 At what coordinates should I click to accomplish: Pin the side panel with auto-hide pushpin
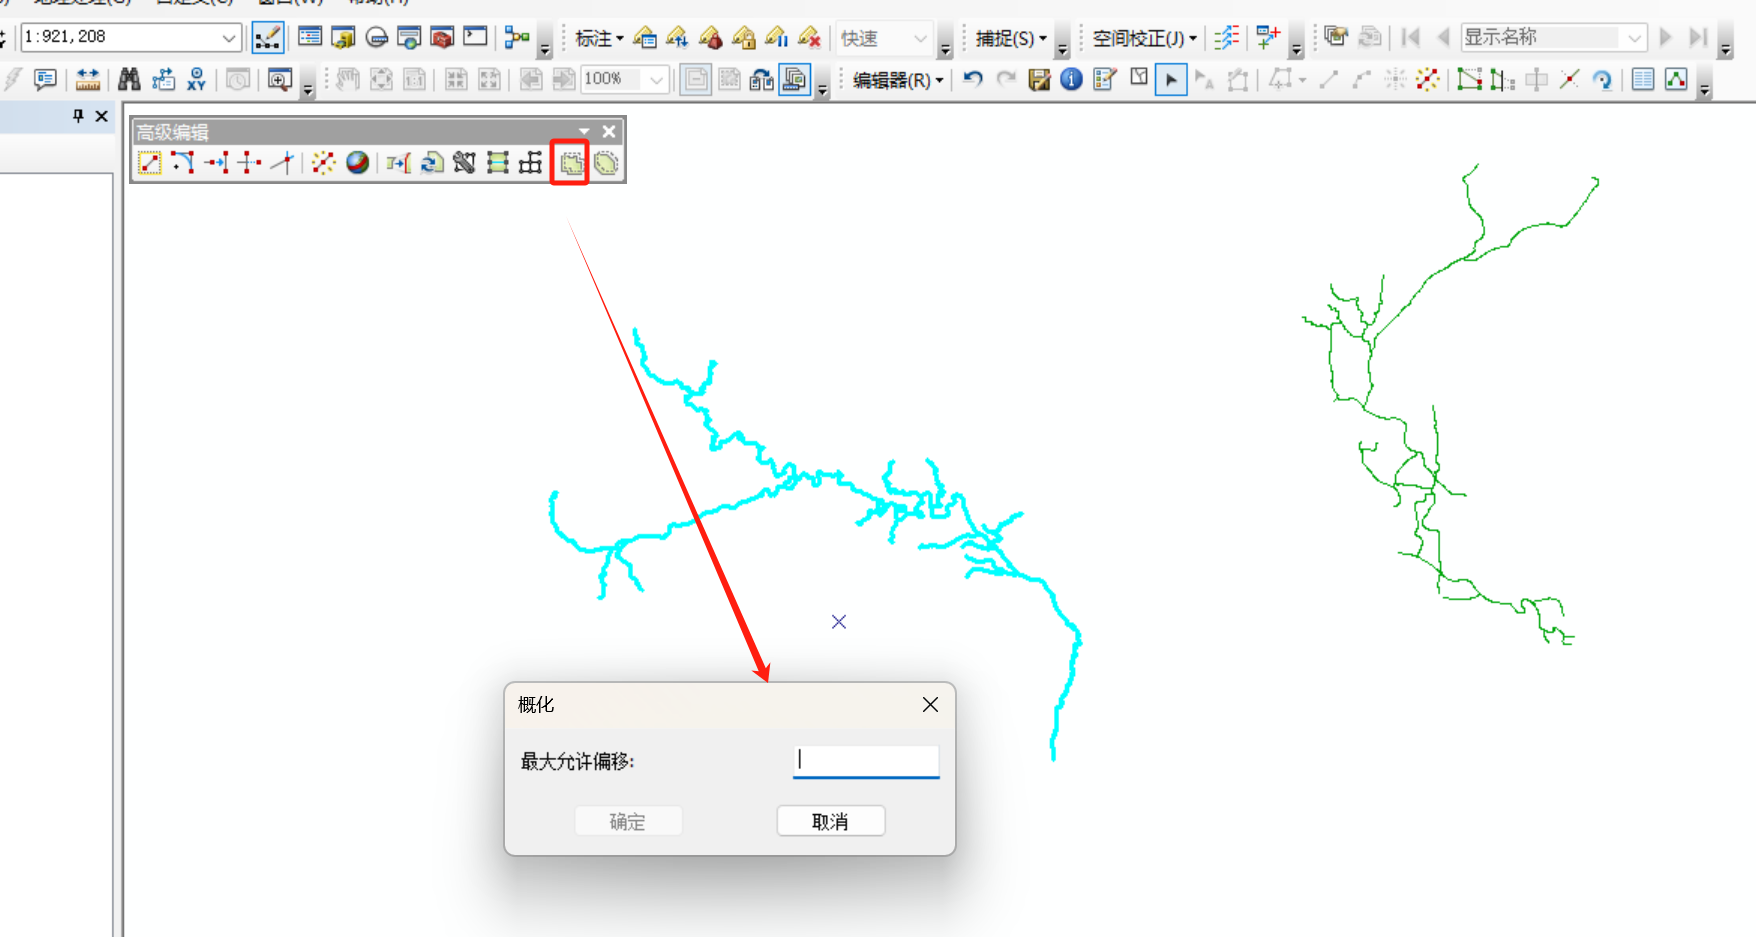coord(78,116)
